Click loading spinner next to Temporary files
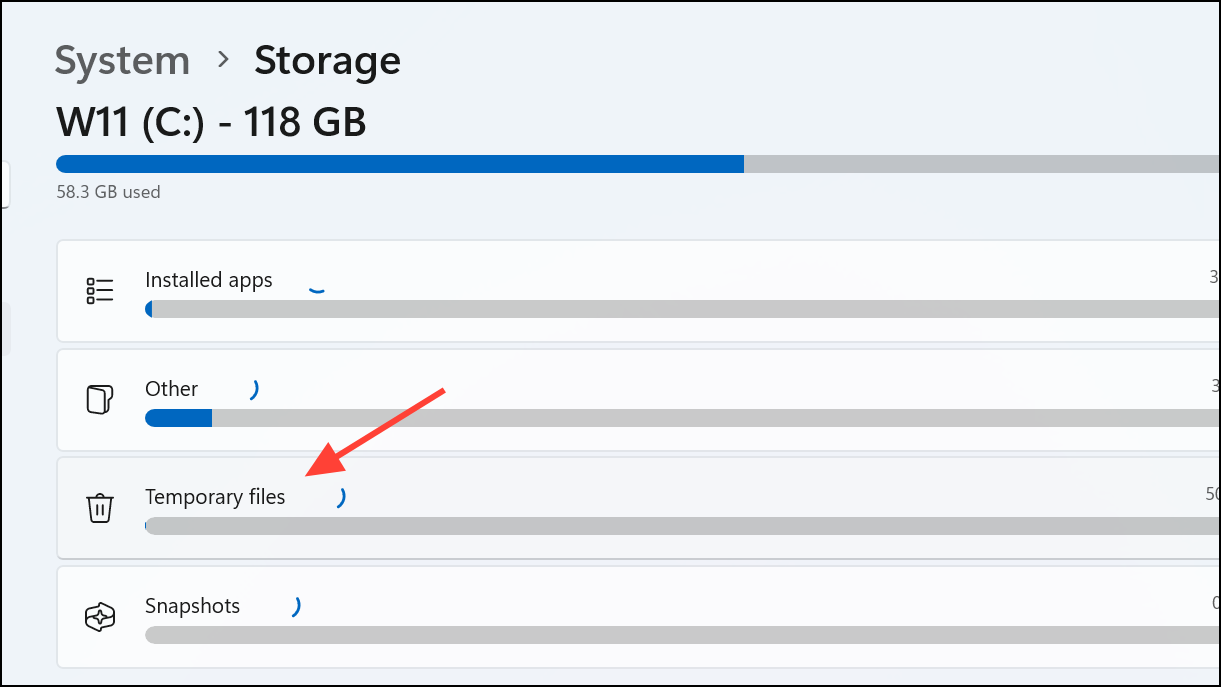The width and height of the screenshot is (1221, 687). [x=342, y=497]
